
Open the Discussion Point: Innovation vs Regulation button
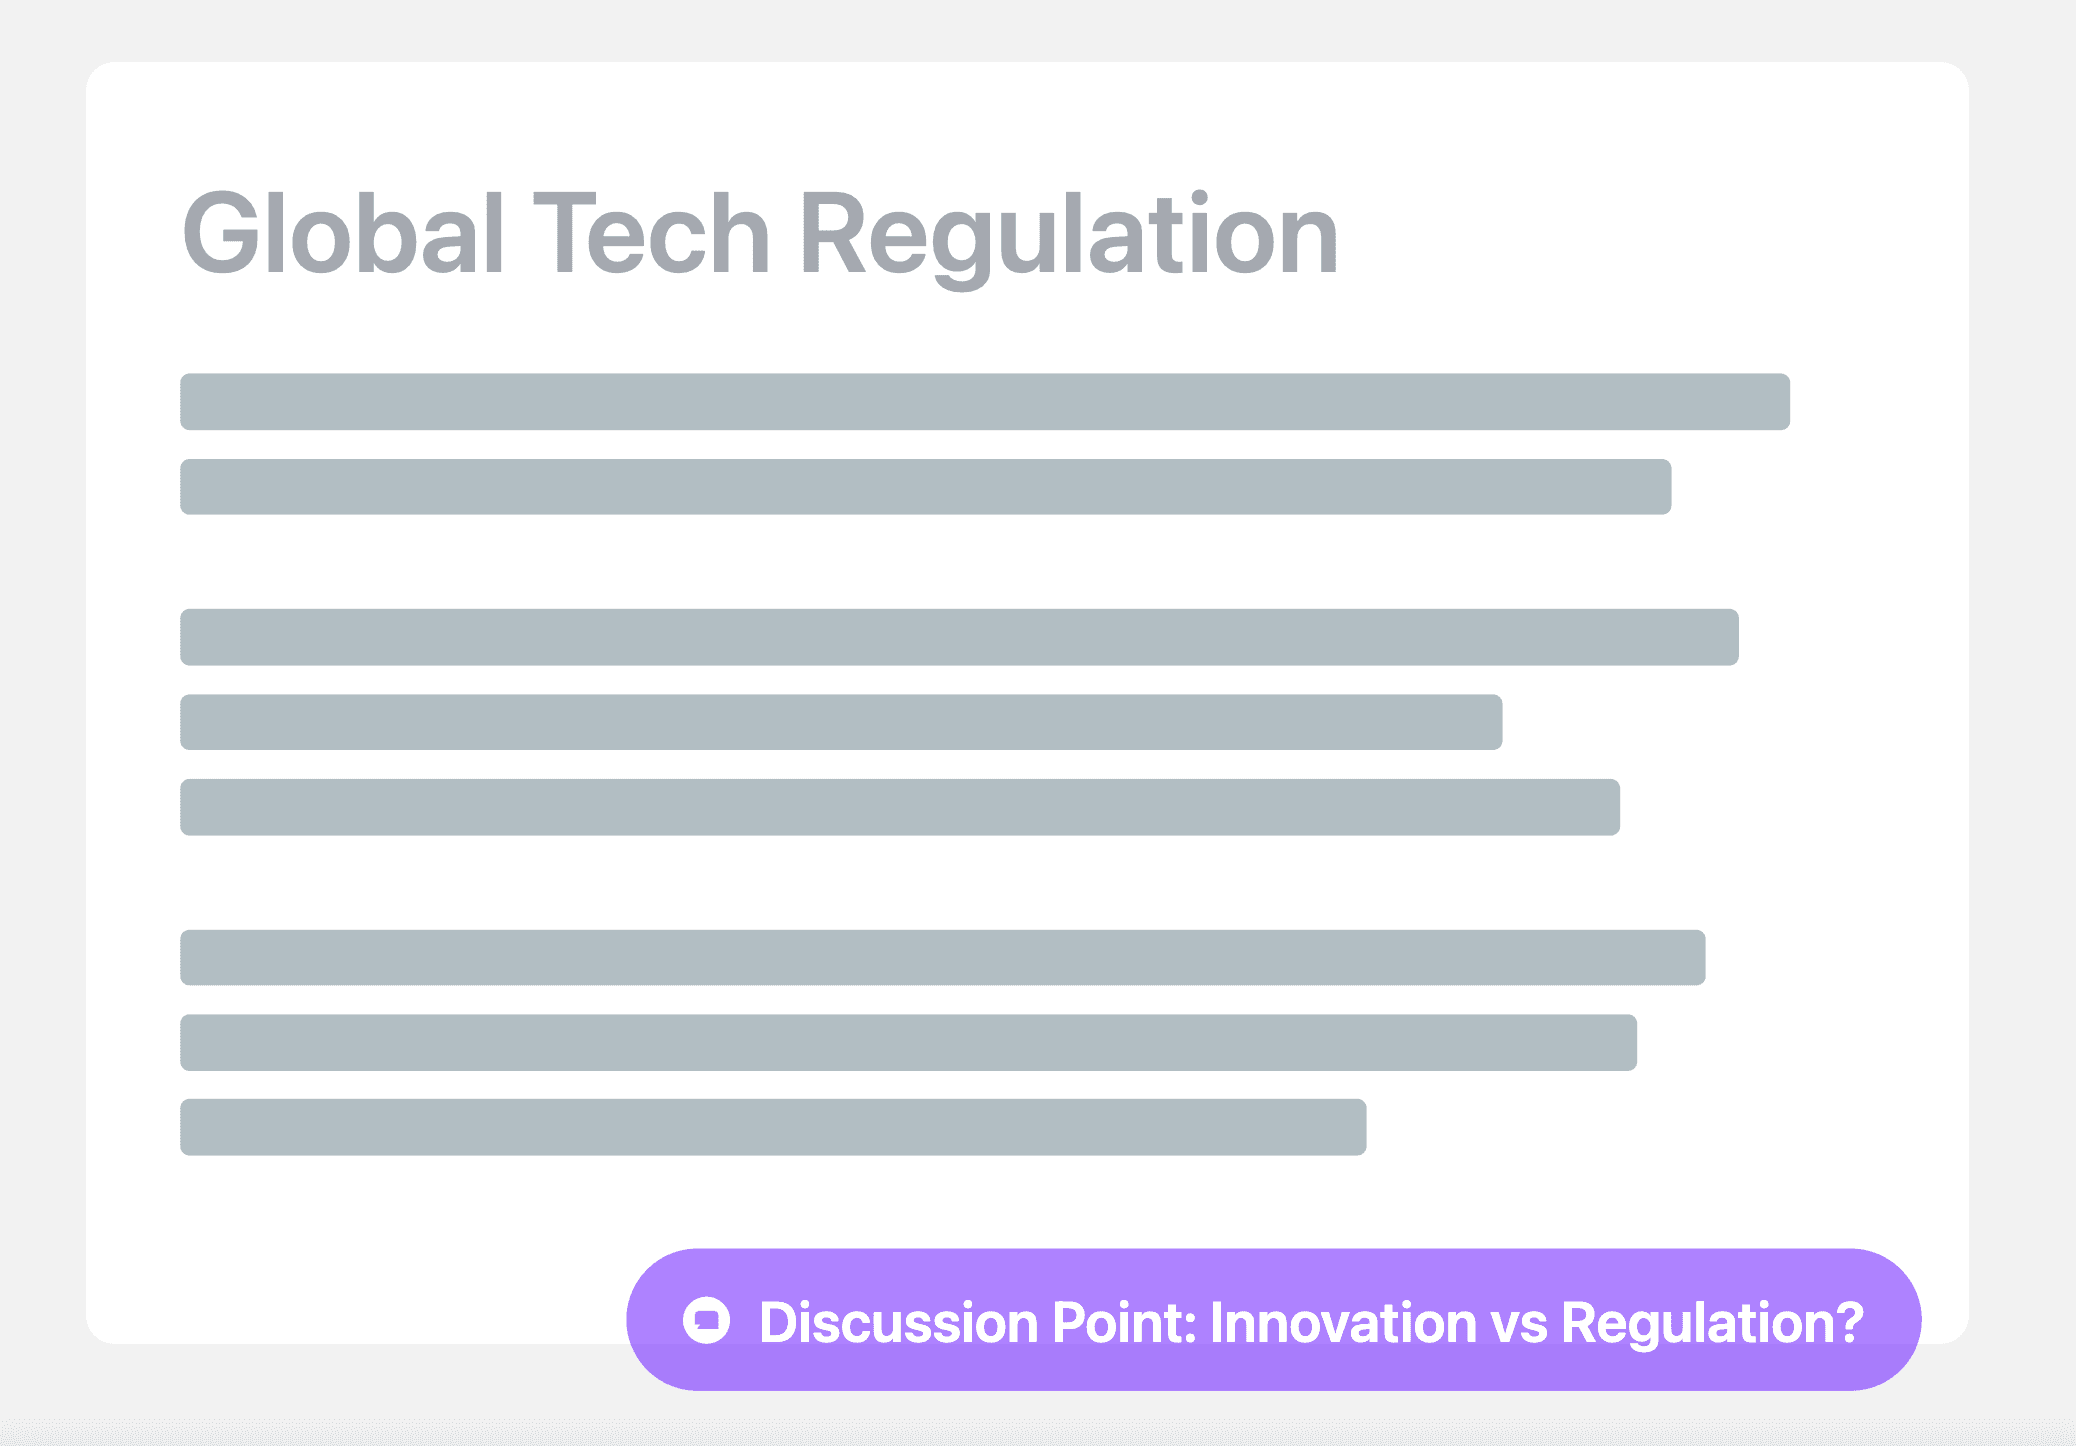1272,1320
